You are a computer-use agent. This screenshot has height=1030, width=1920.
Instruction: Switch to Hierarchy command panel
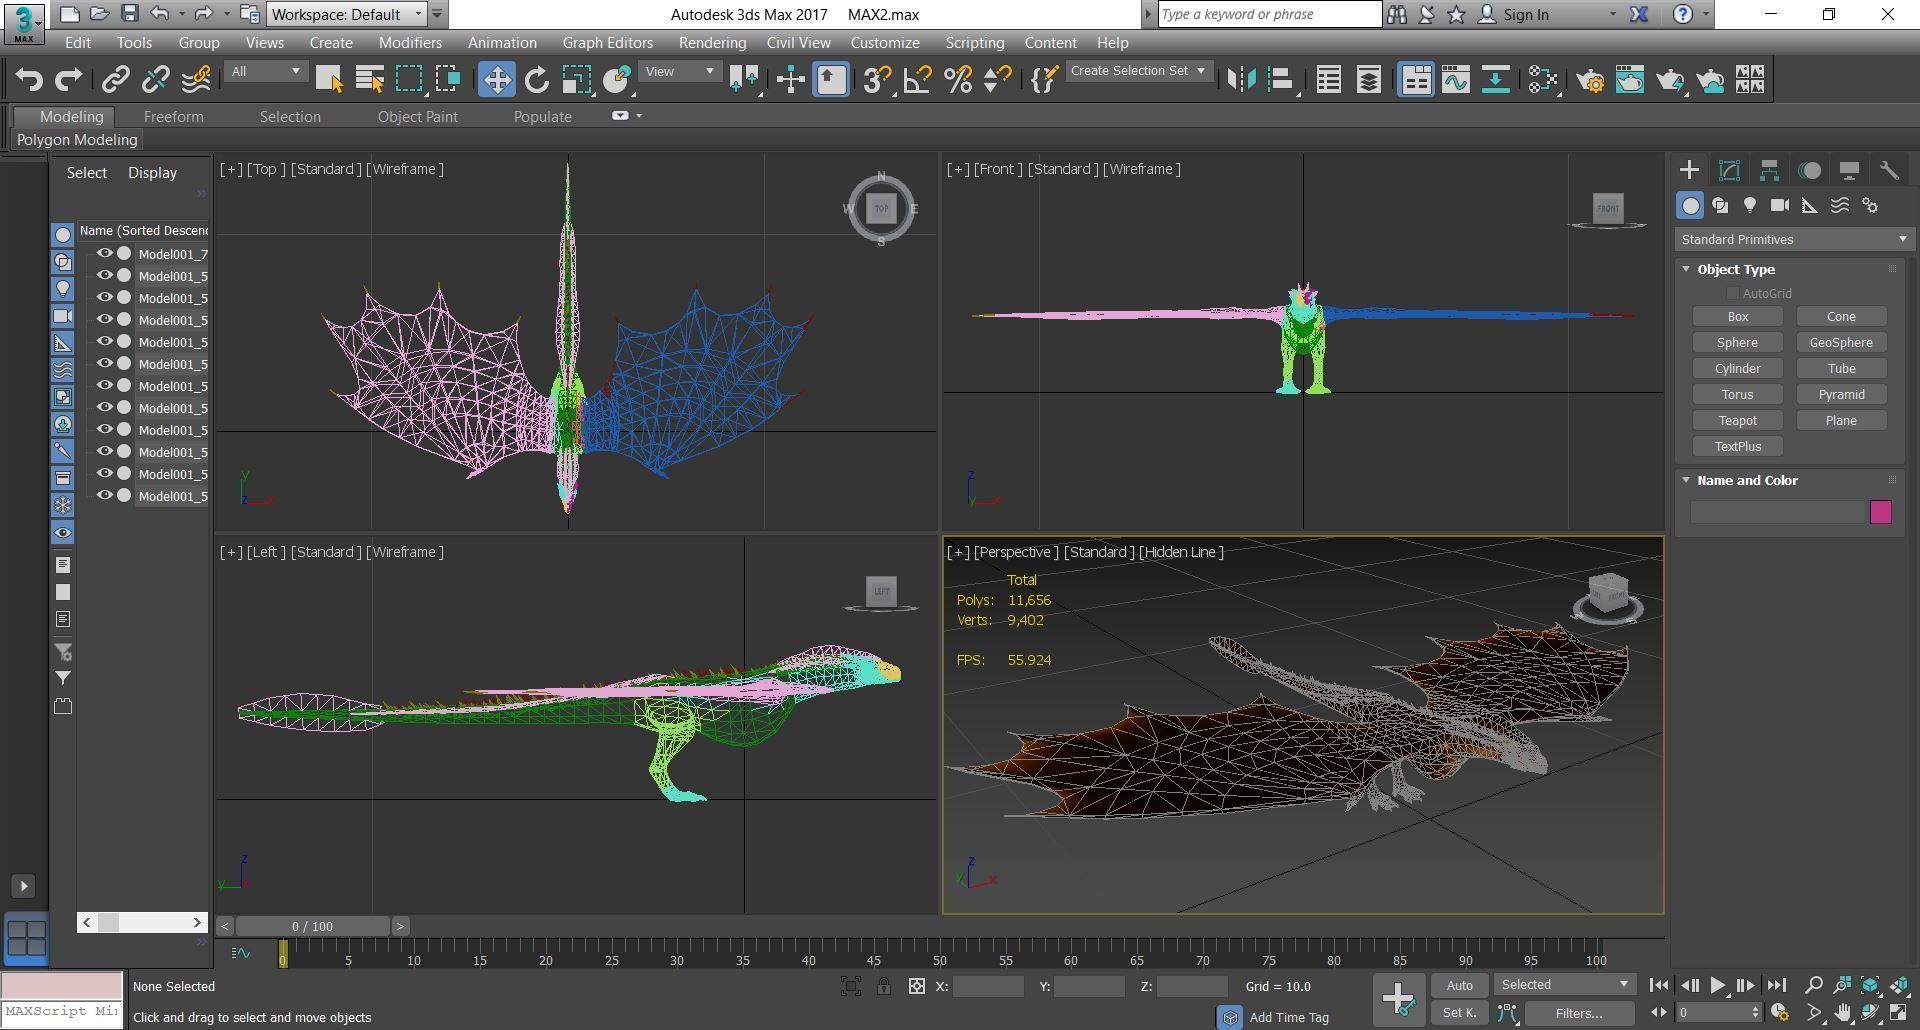pyautogui.click(x=1769, y=170)
